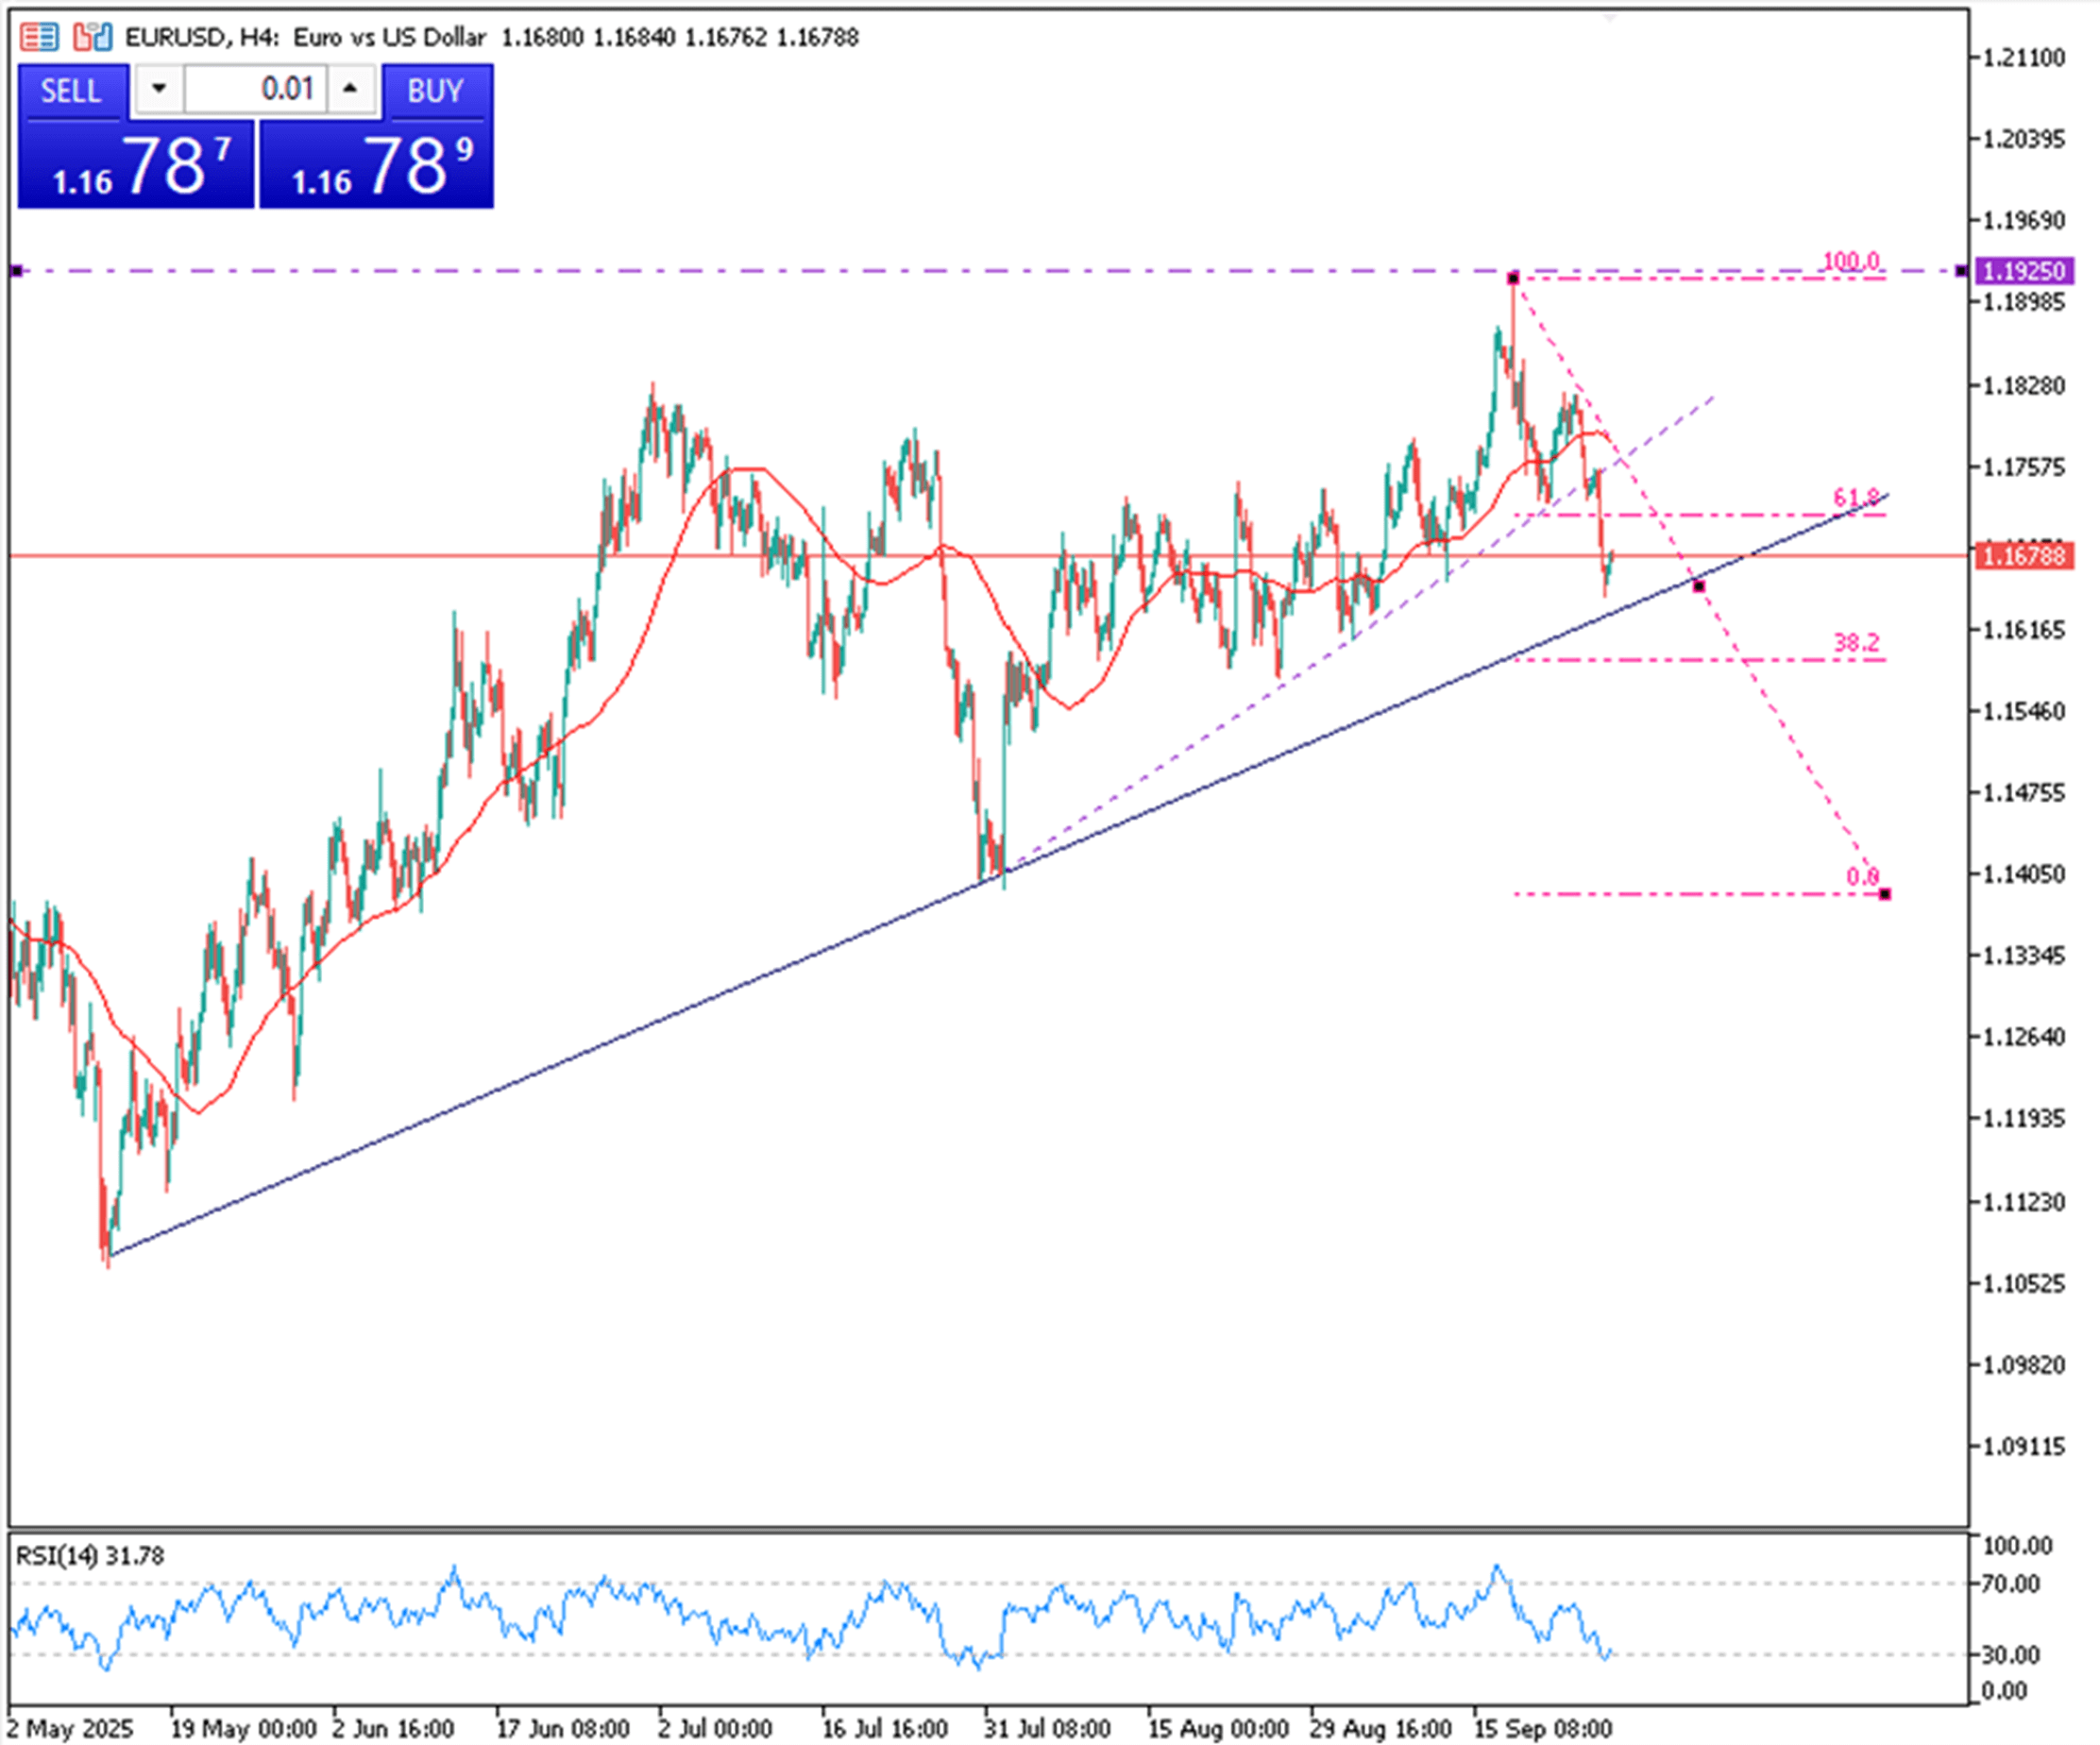The height and width of the screenshot is (1745, 2100).
Task: Click the sell price 1.16787 tile
Action: tap(136, 166)
